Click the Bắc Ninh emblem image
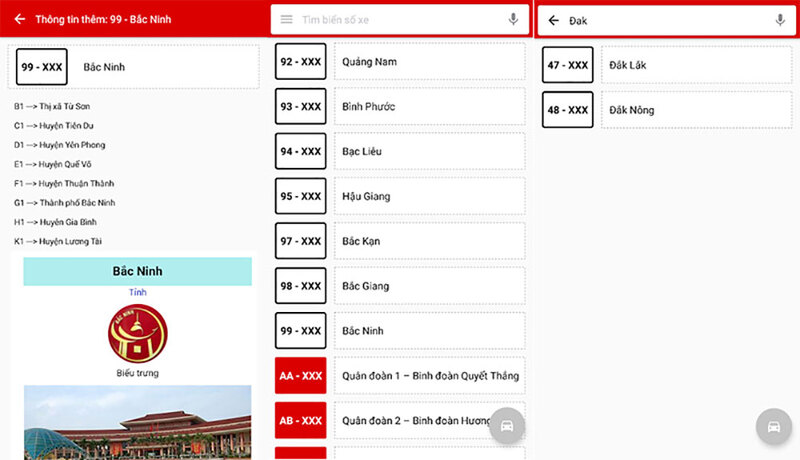 coord(137,334)
